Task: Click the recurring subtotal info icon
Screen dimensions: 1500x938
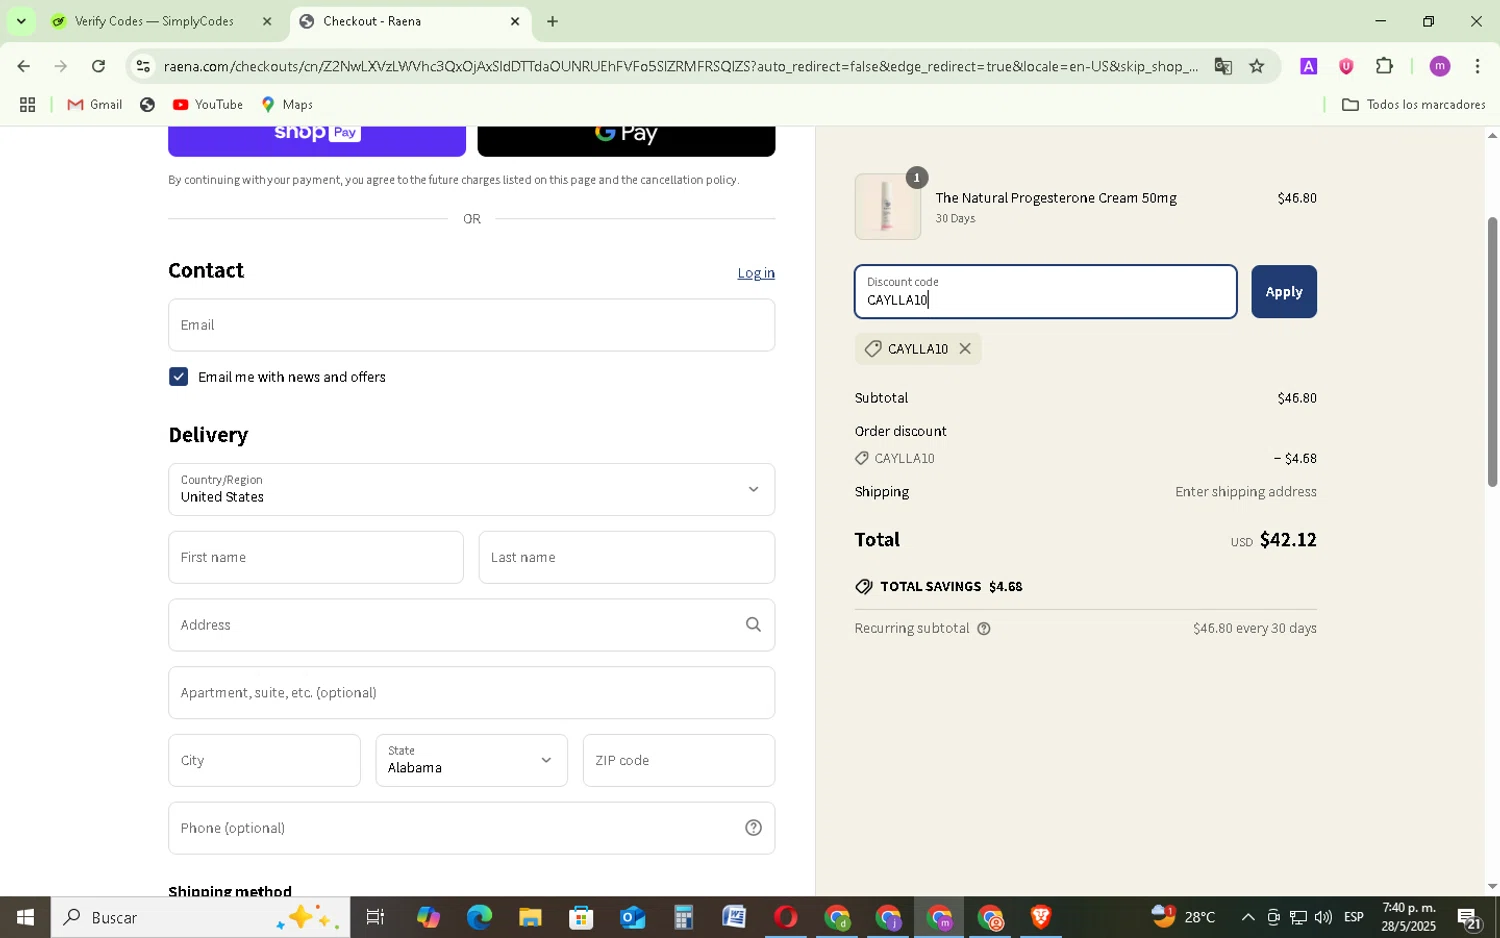Action: (x=983, y=629)
